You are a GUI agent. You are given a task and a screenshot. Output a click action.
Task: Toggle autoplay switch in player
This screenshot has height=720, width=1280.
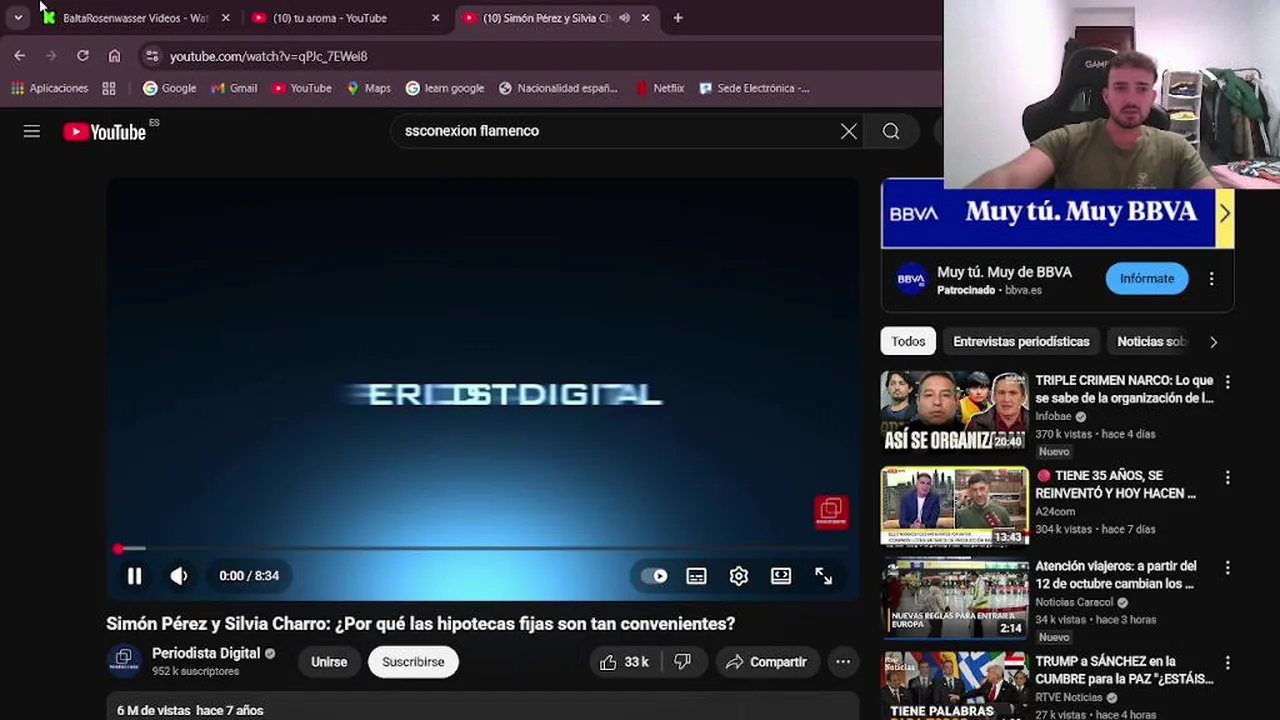654,576
